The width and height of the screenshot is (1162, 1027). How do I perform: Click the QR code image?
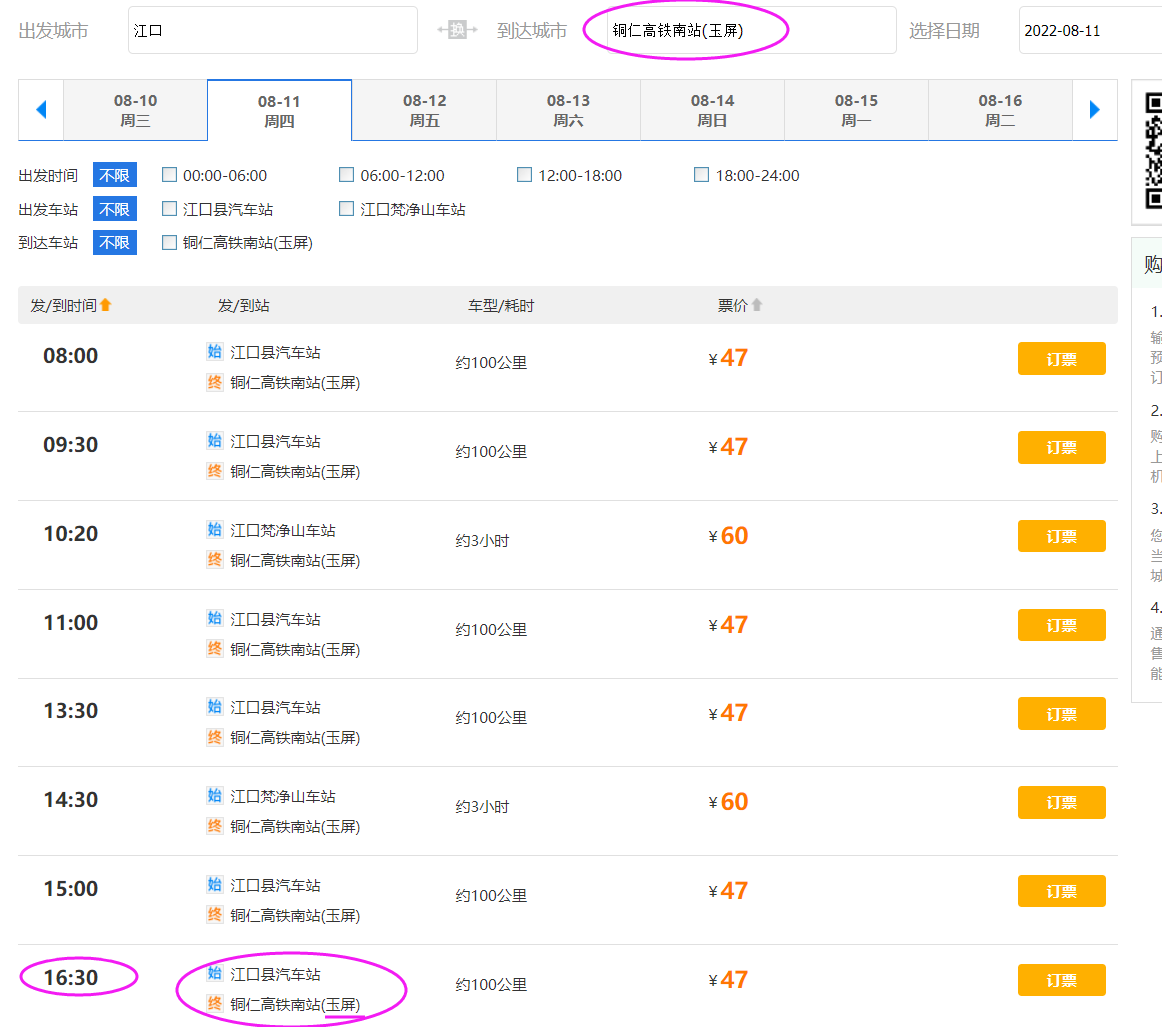[x=1153, y=150]
